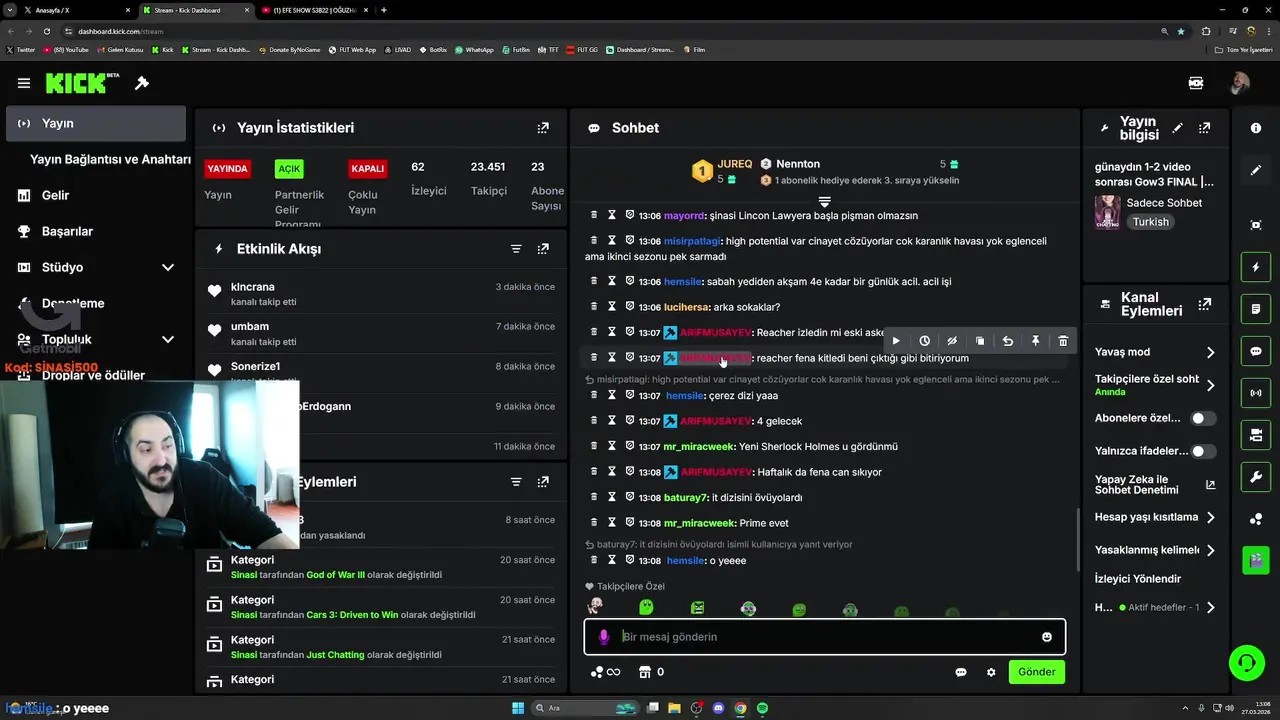Image resolution: width=1280 pixels, height=720 pixels.
Task: Open the info icon in right sidebar
Action: click(1256, 128)
